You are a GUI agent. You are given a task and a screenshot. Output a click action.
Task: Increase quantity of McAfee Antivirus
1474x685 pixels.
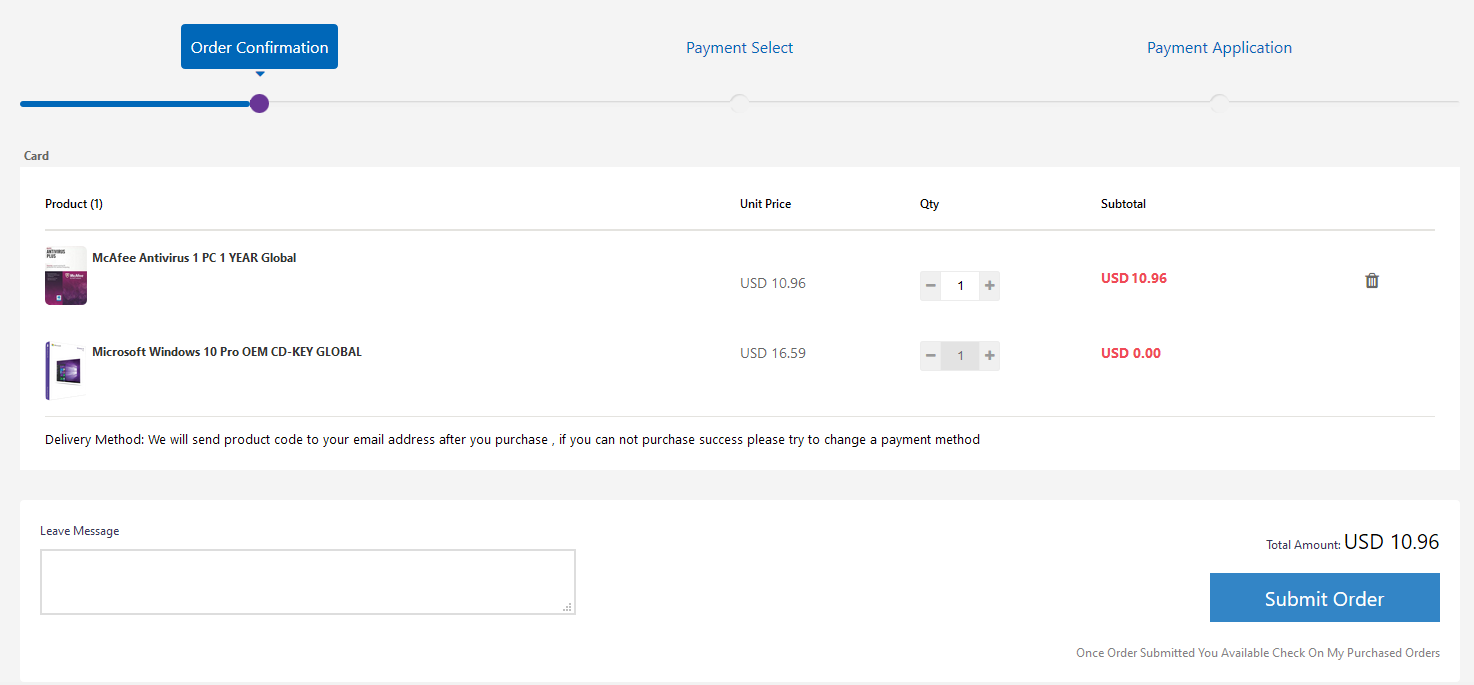990,286
